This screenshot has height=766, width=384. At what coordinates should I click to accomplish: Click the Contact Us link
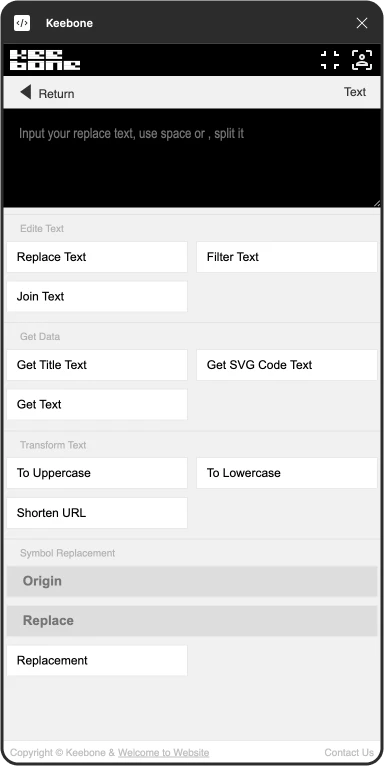(x=349, y=753)
